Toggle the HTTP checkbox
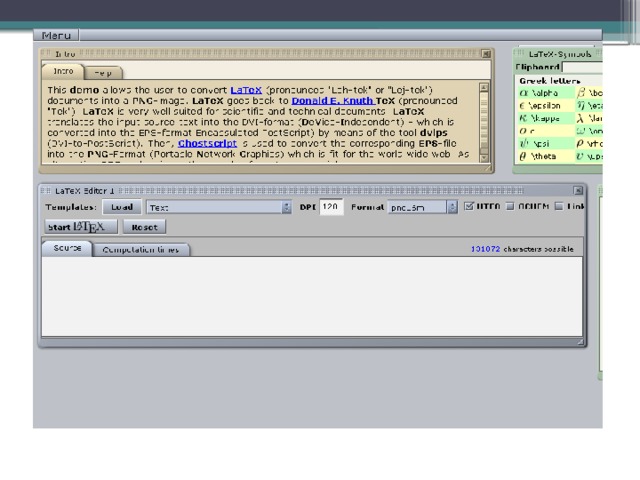Image resolution: width=640 pixels, height=480 pixels. [468, 207]
